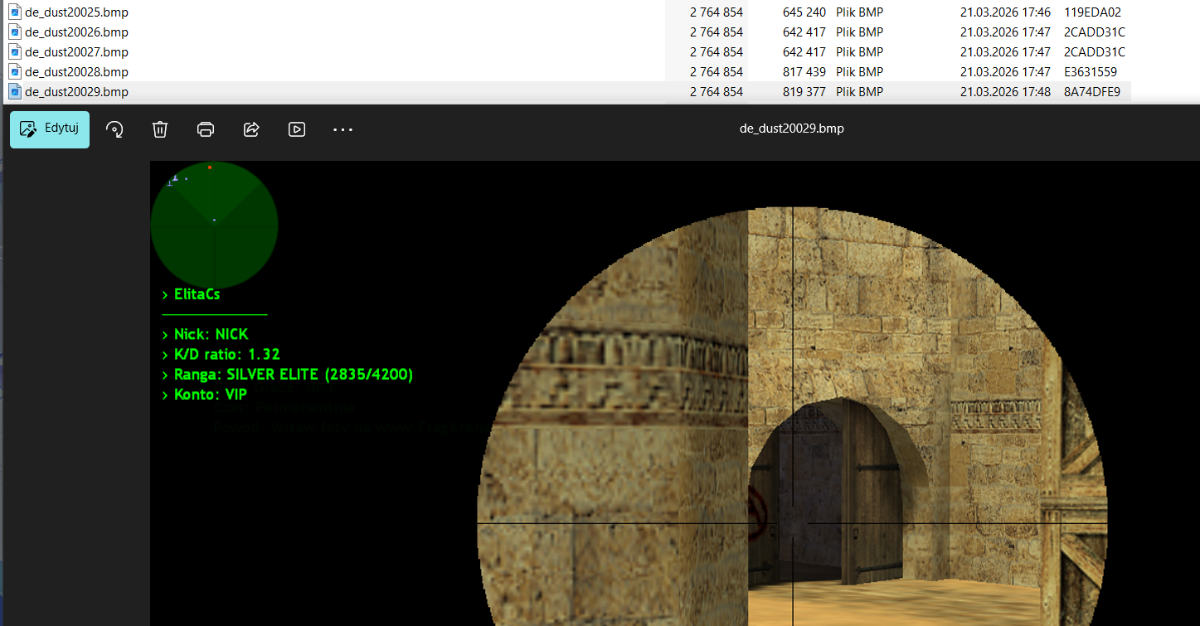Share the image using the share icon
The width and height of the screenshot is (1200, 626).
[251, 129]
